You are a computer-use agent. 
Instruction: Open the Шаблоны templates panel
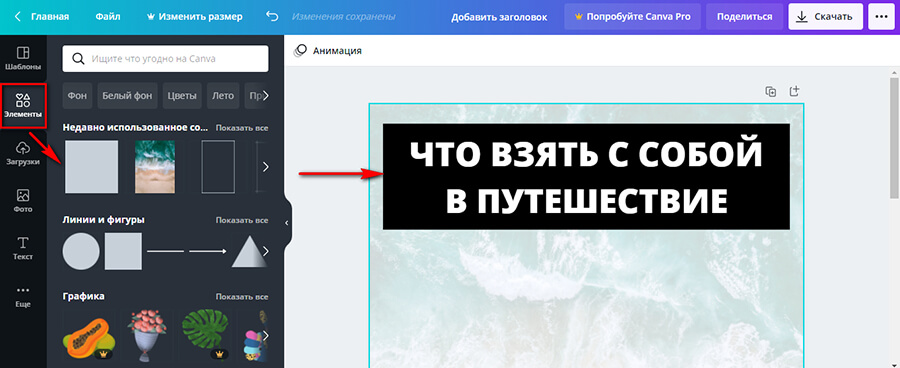tap(23, 59)
